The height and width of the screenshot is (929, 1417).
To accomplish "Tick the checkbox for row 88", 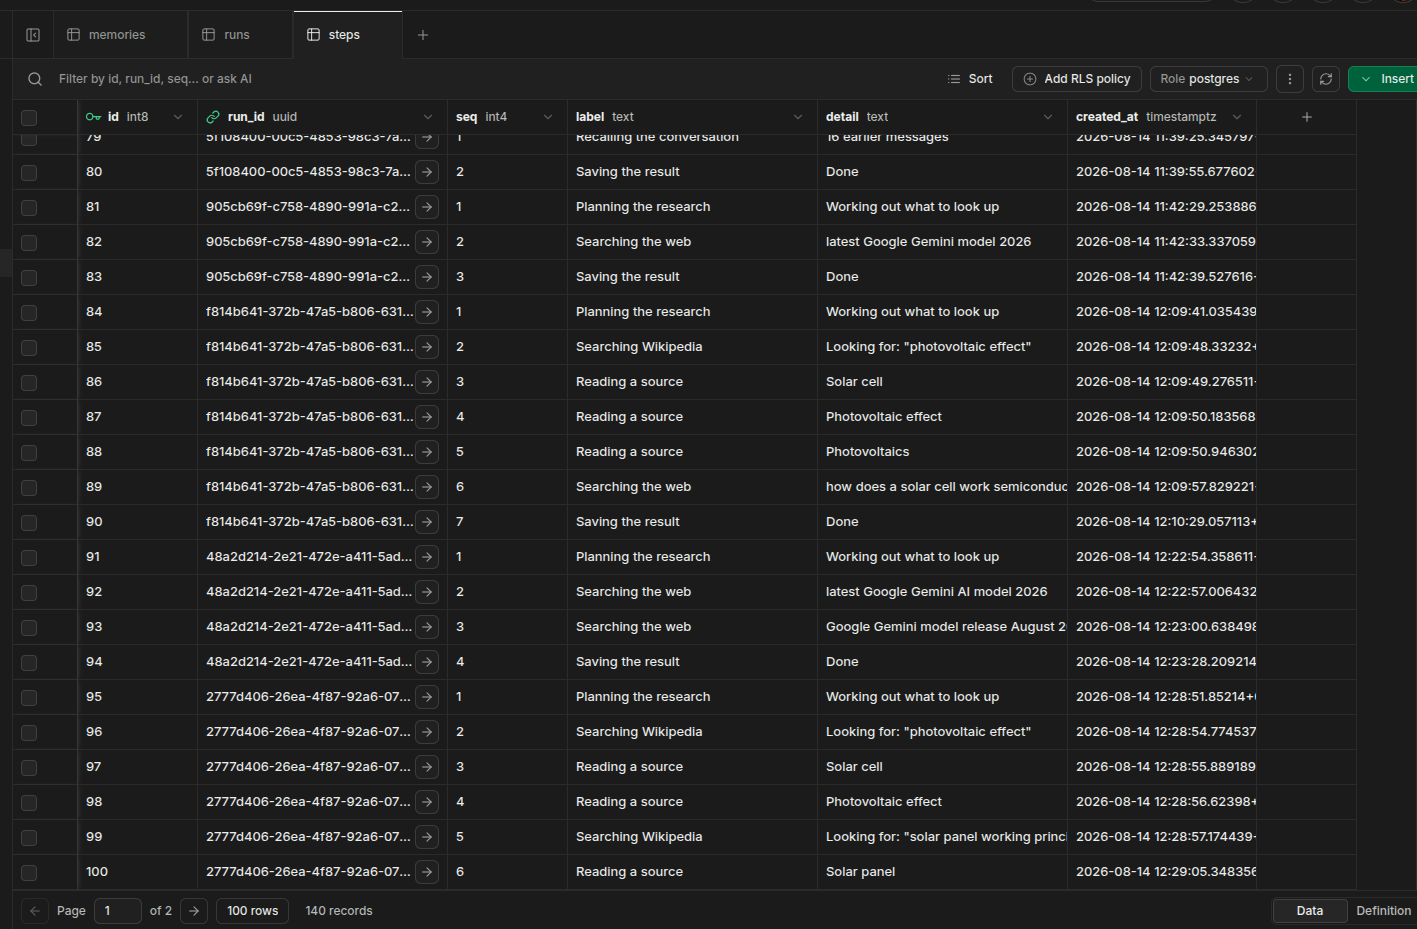I will click(29, 452).
